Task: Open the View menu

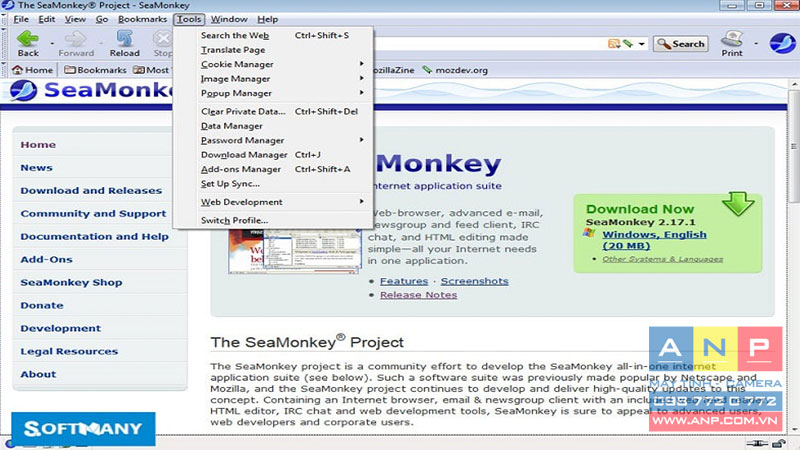Action: click(x=75, y=19)
